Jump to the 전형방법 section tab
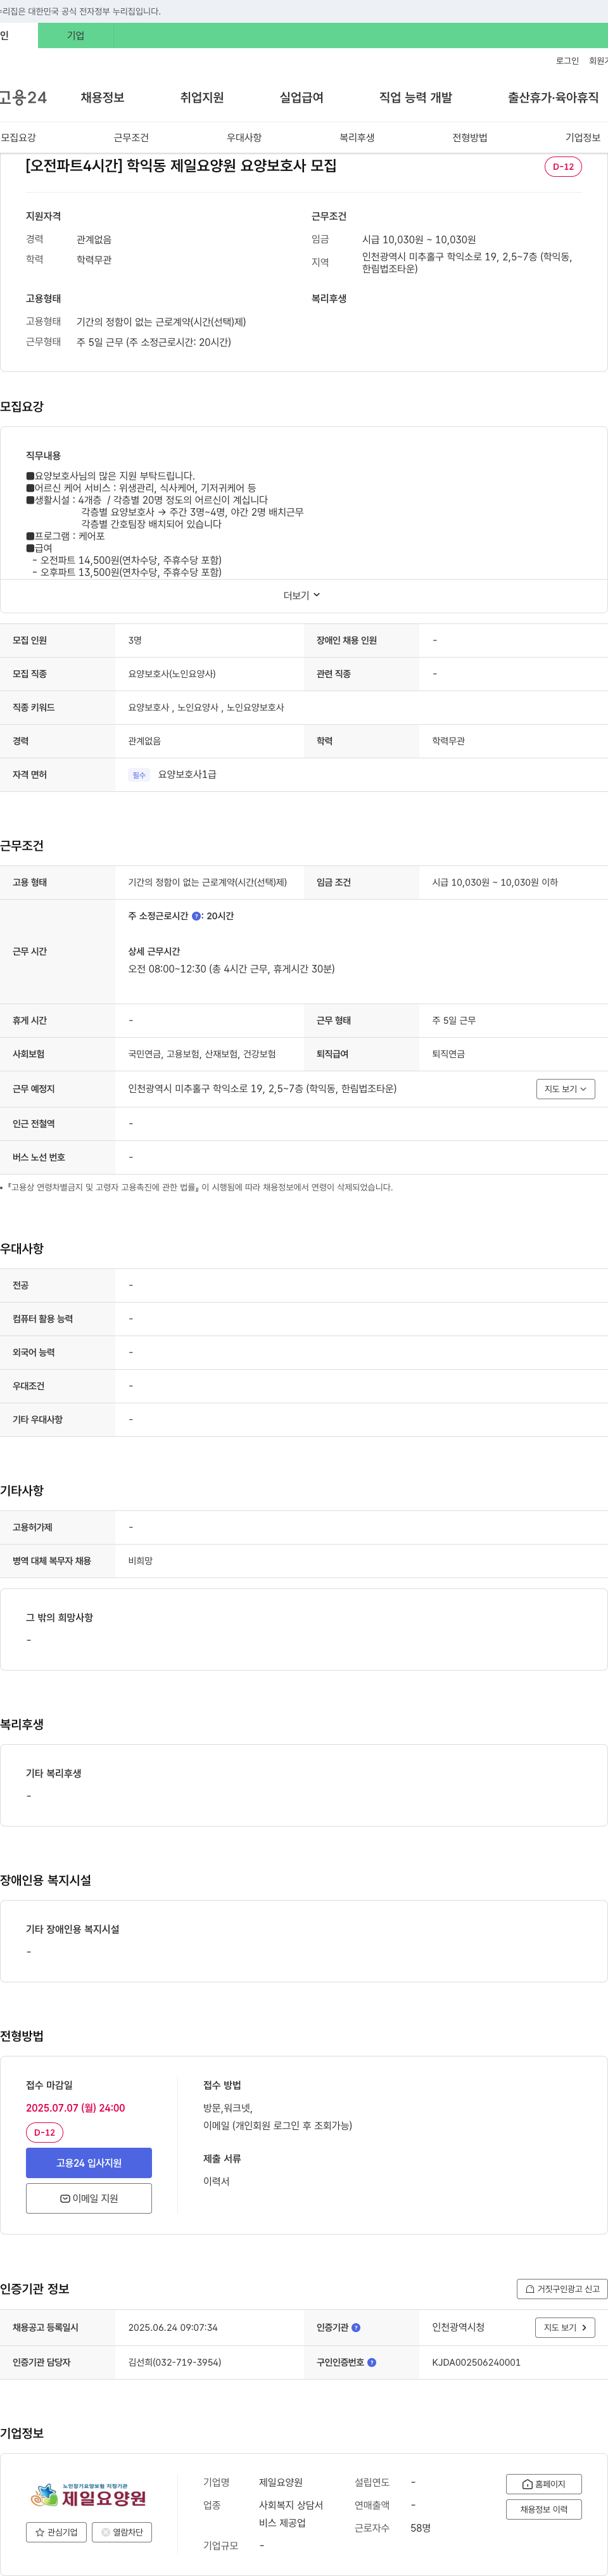 [470, 137]
